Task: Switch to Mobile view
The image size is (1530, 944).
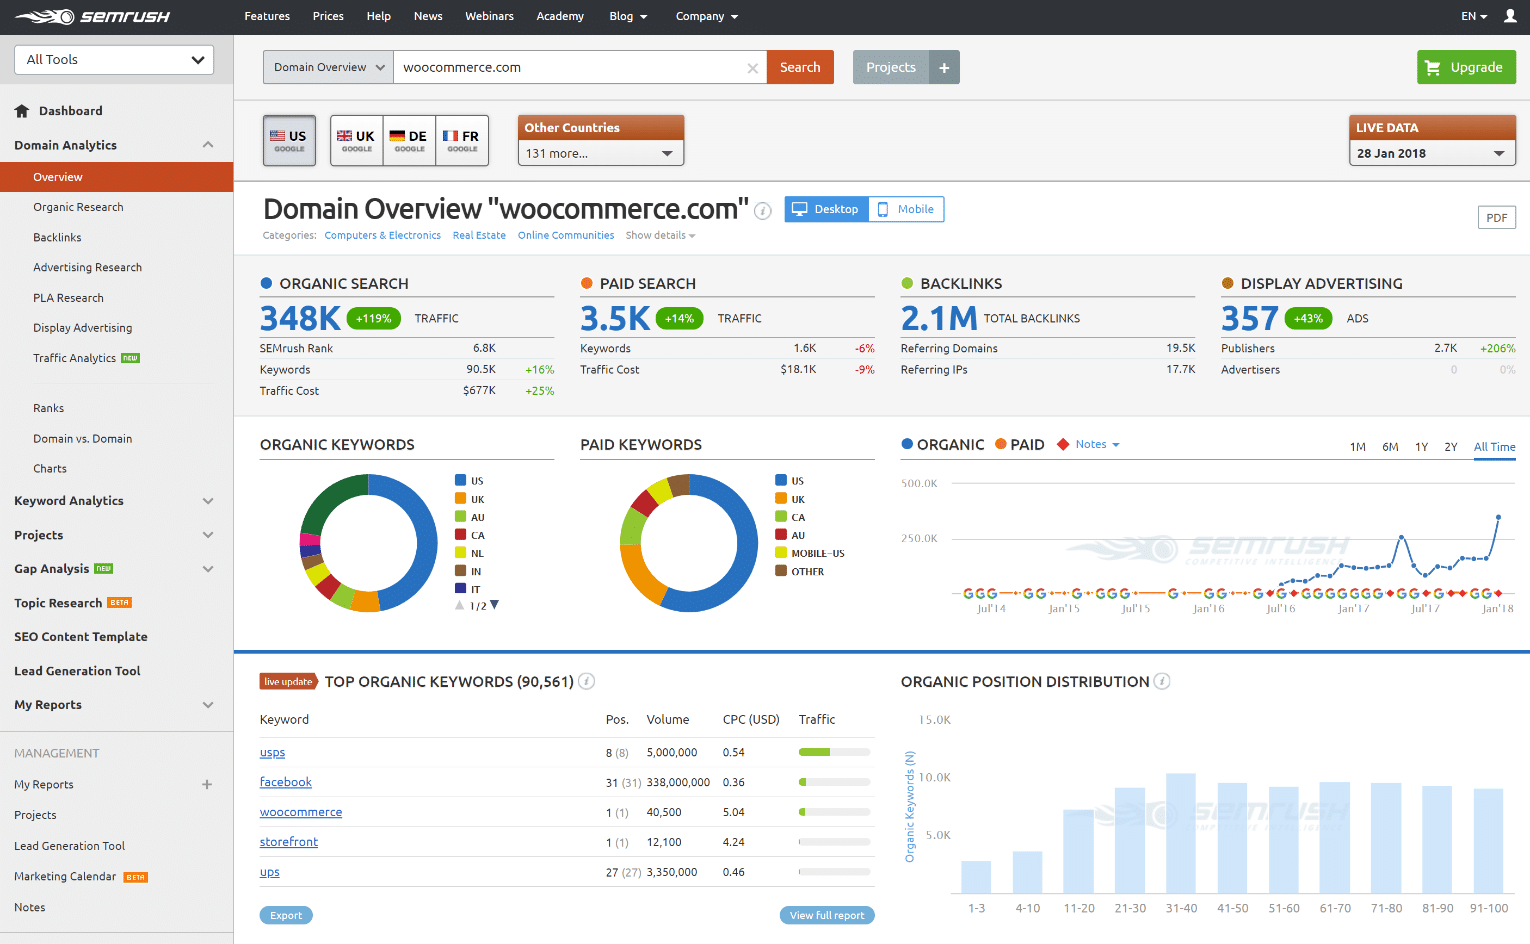Action: [905, 209]
